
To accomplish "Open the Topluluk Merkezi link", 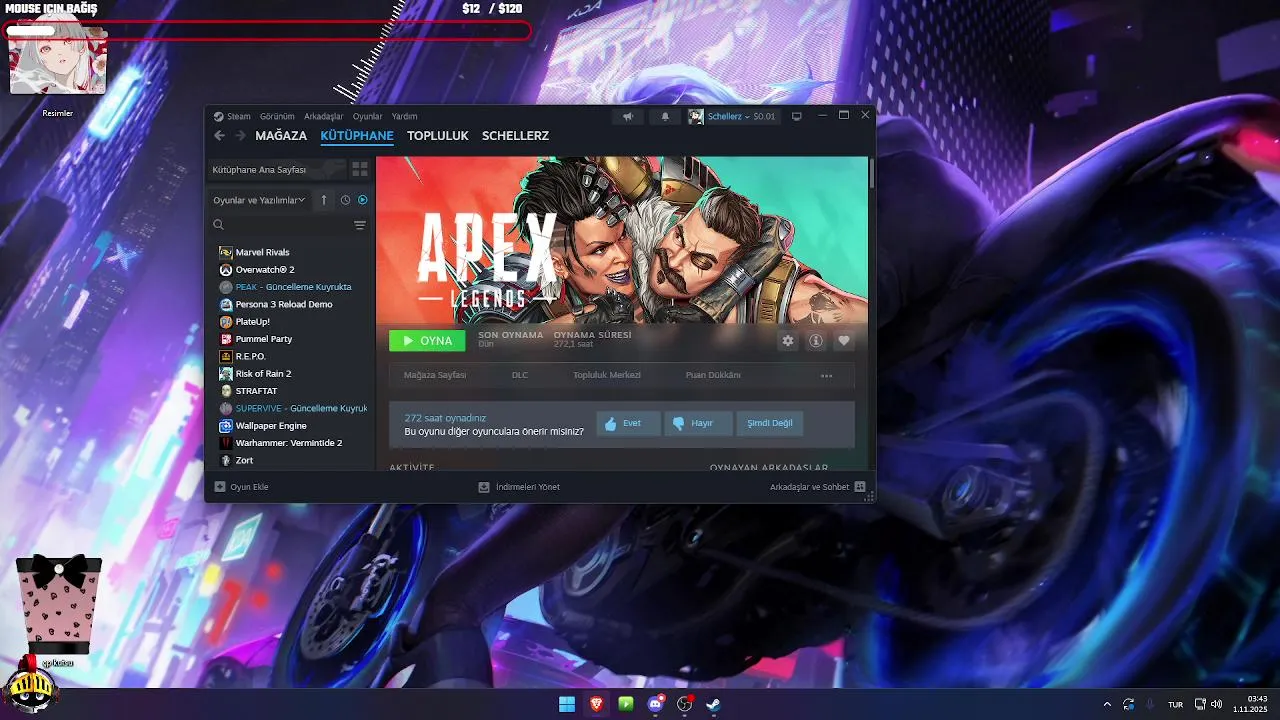I will pos(607,376).
